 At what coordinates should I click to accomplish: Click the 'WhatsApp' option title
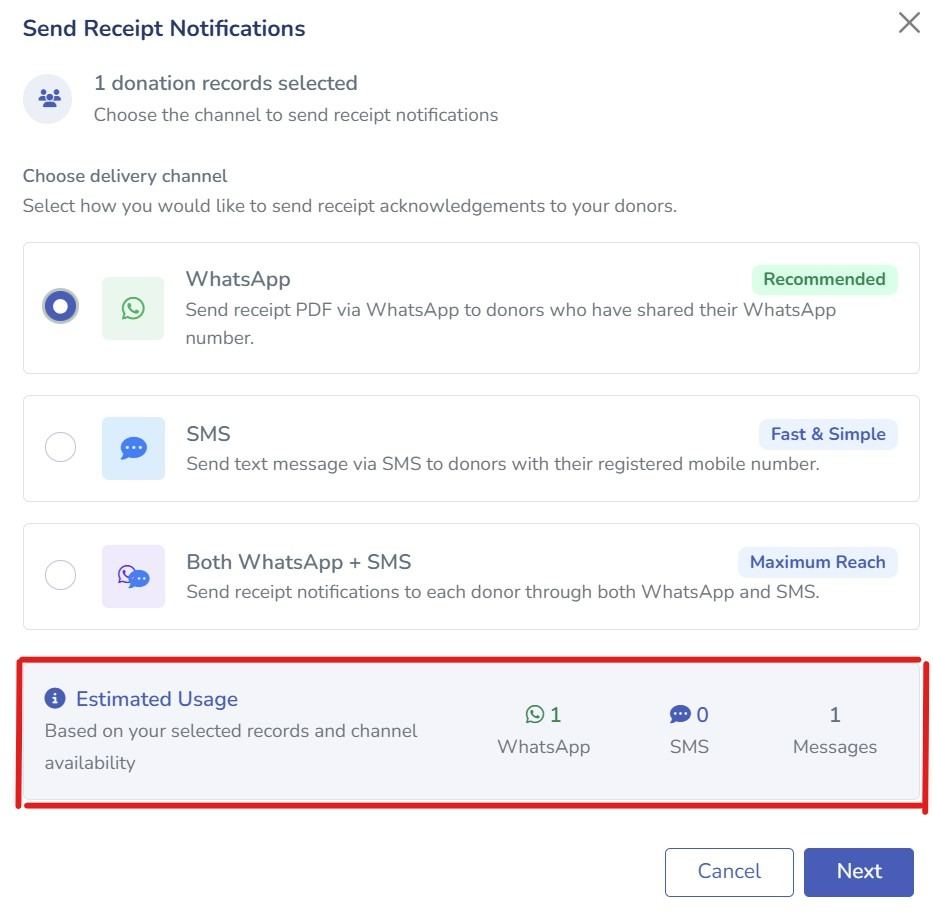[x=238, y=279]
